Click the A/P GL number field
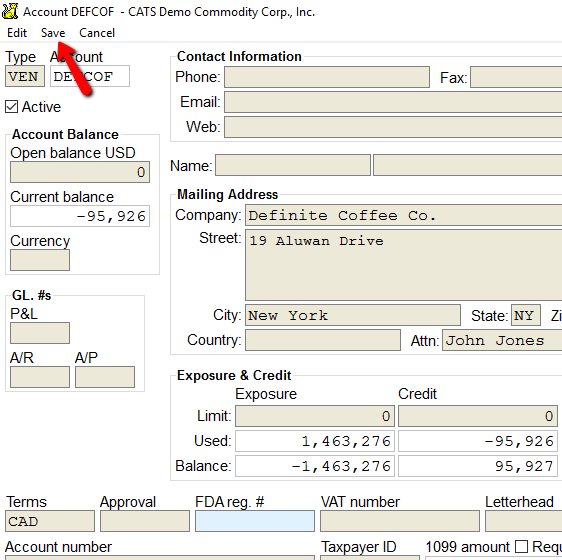The height and width of the screenshot is (560, 562). tap(105, 377)
